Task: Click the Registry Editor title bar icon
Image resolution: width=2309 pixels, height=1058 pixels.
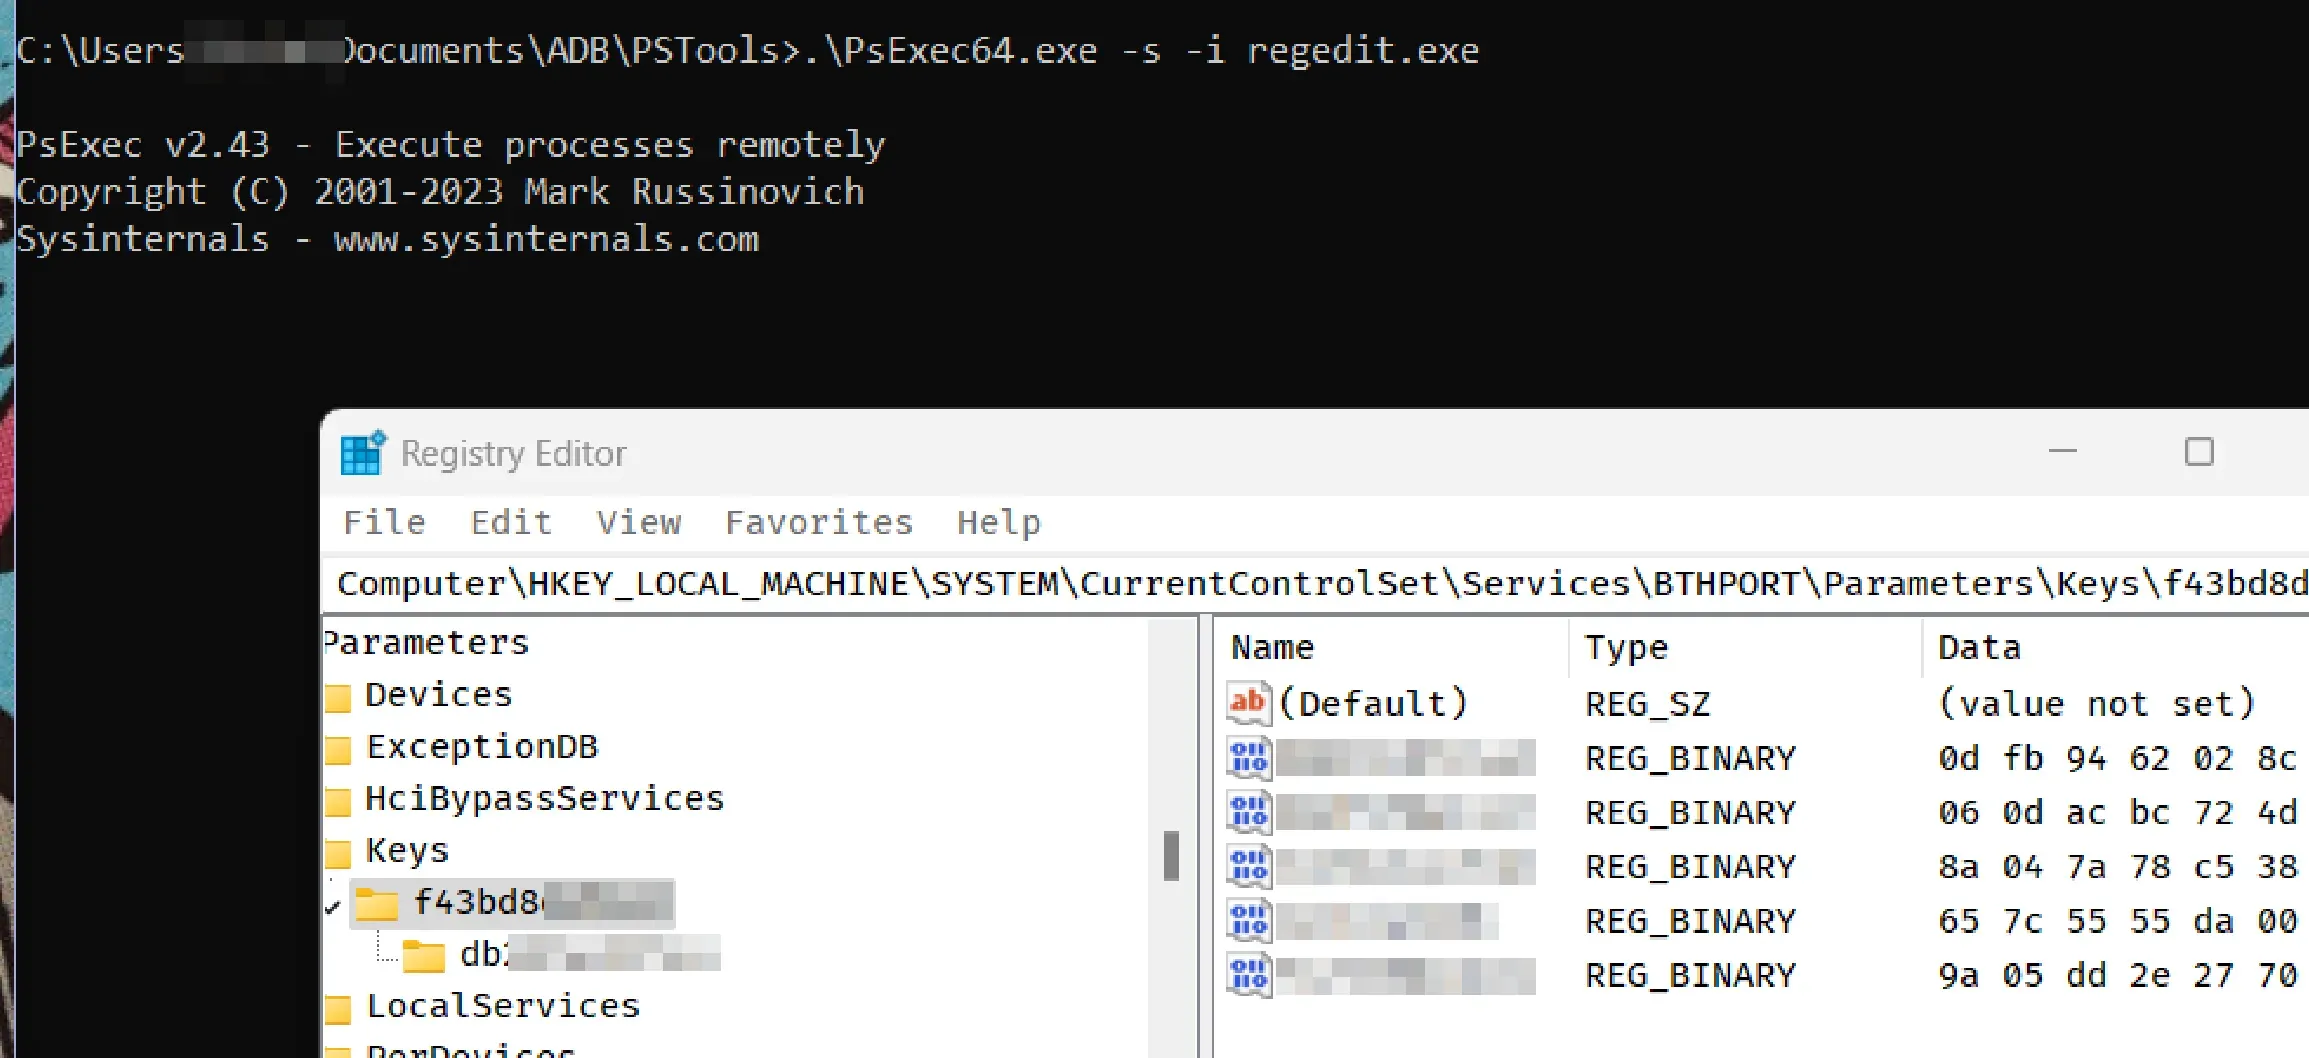Action: coord(361,453)
